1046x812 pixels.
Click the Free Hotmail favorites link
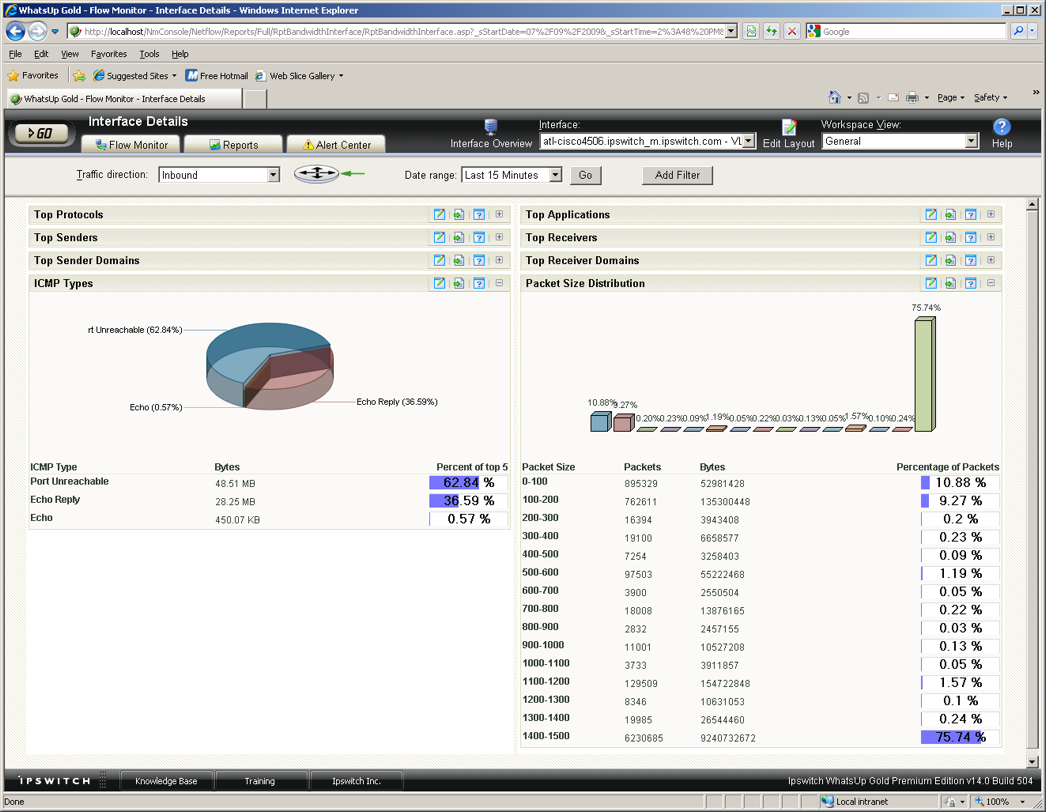coord(217,76)
